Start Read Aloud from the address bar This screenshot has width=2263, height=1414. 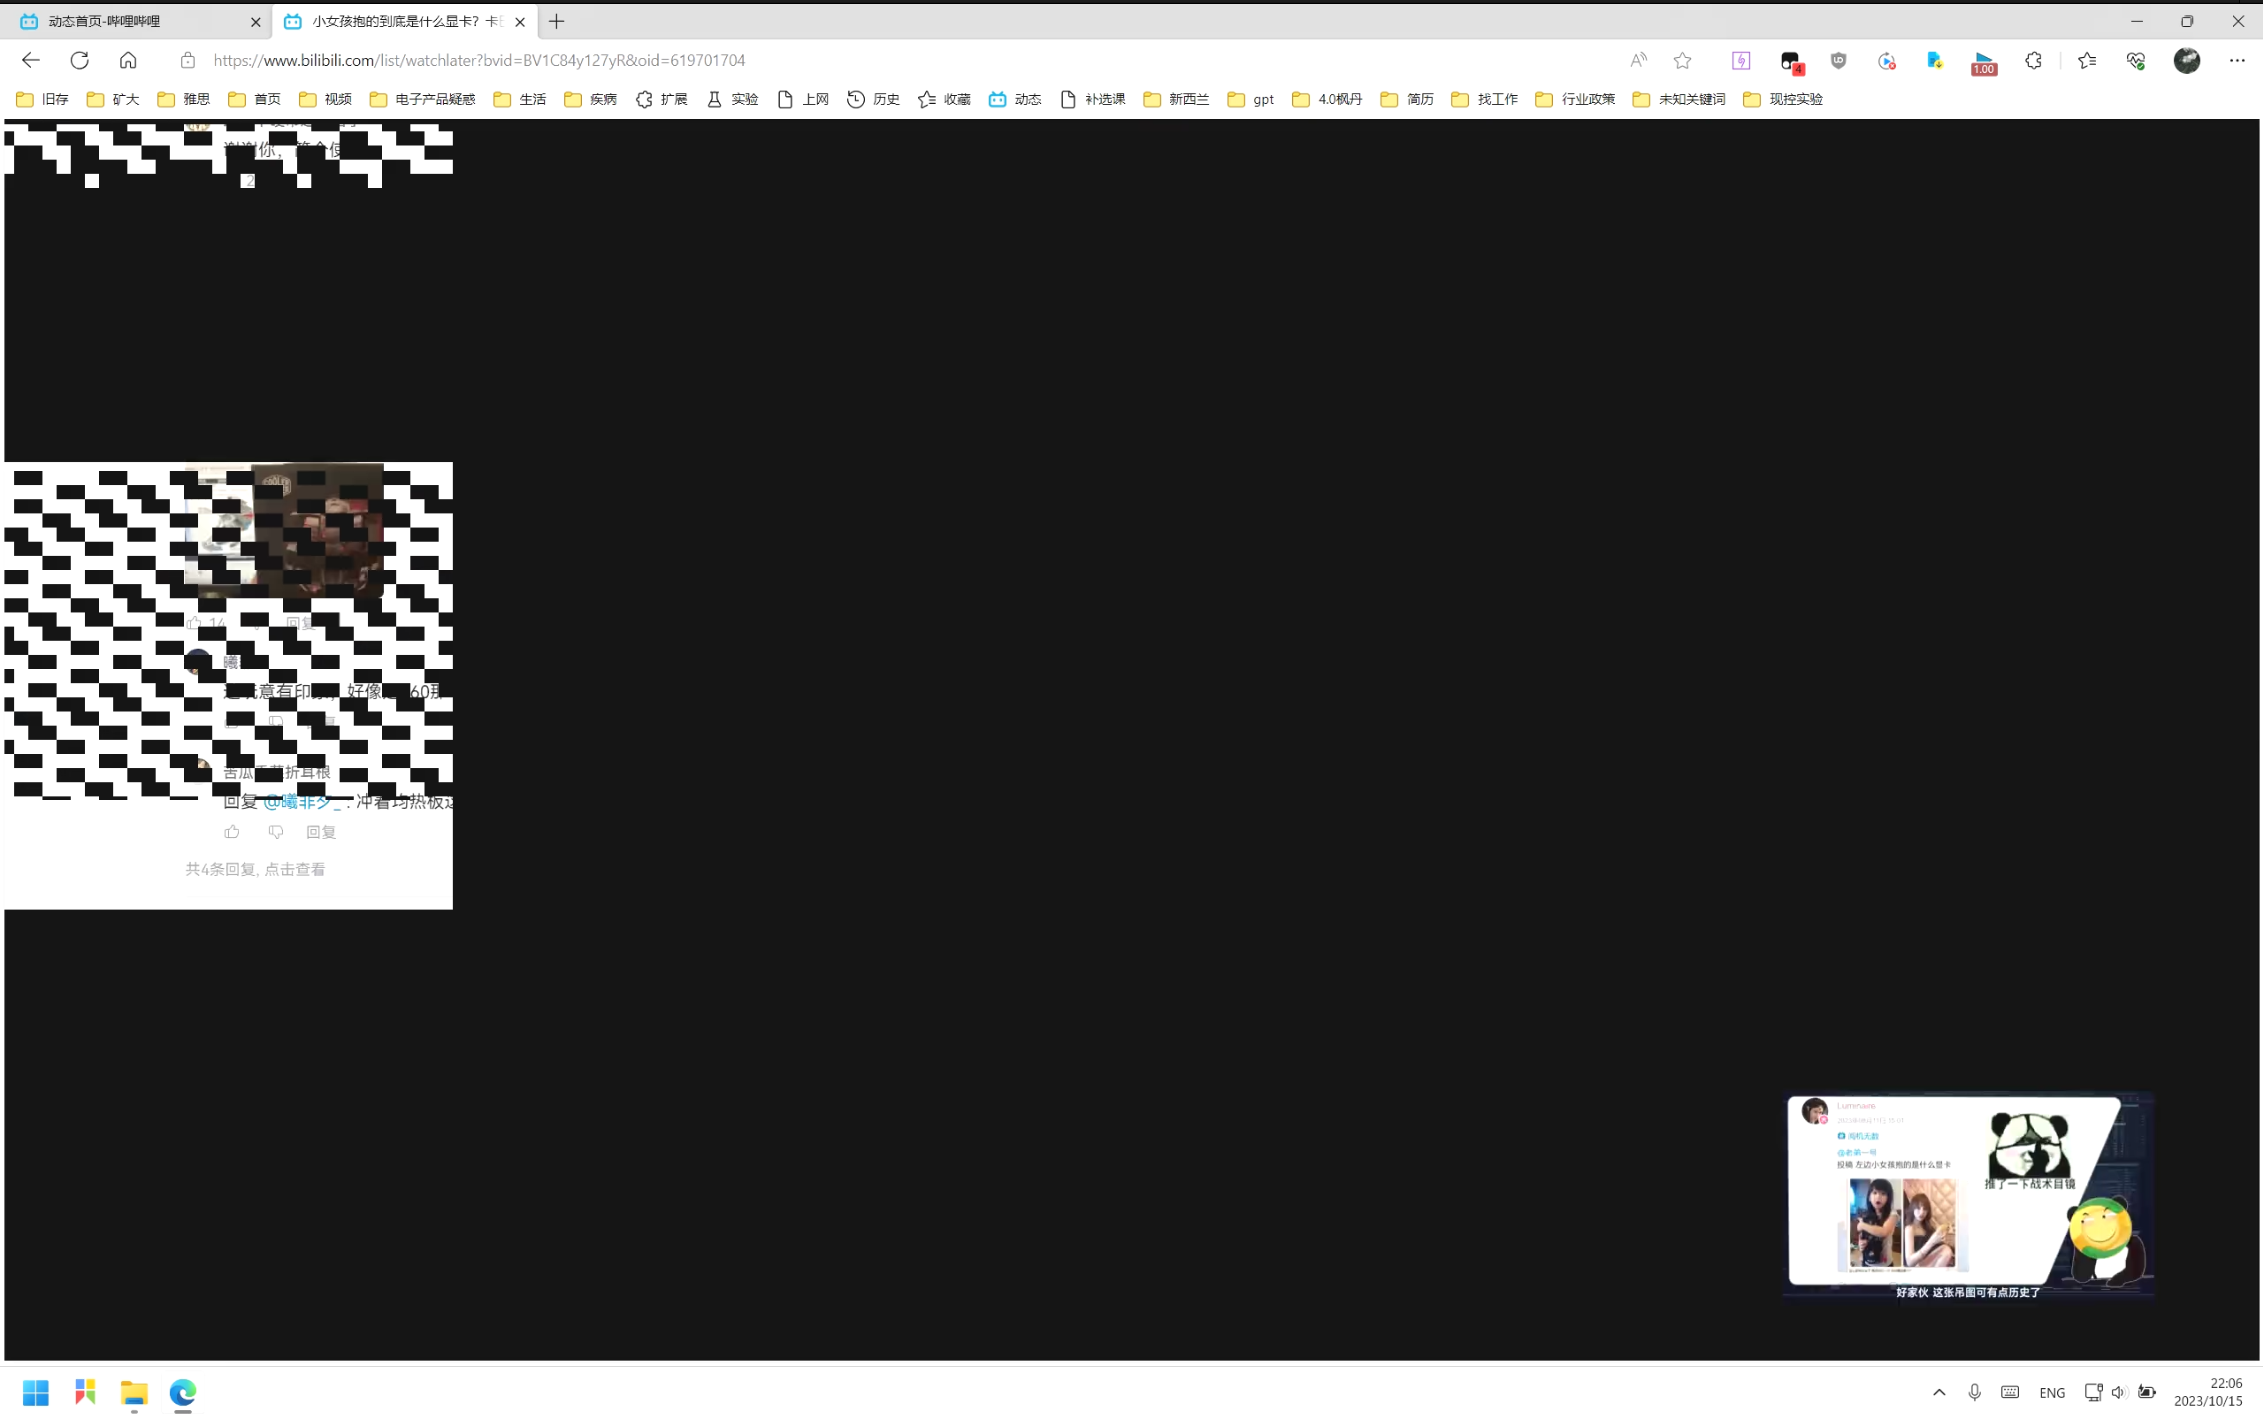click(x=1638, y=60)
